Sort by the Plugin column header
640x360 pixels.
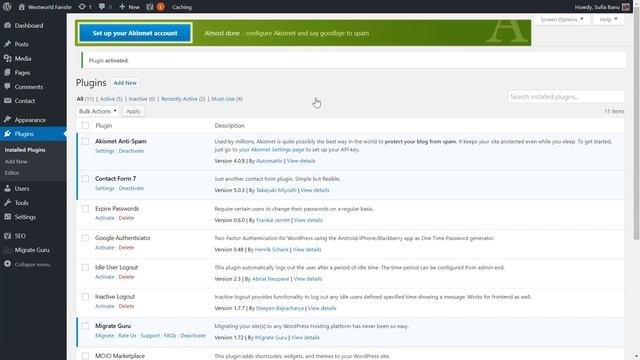pos(104,126)
